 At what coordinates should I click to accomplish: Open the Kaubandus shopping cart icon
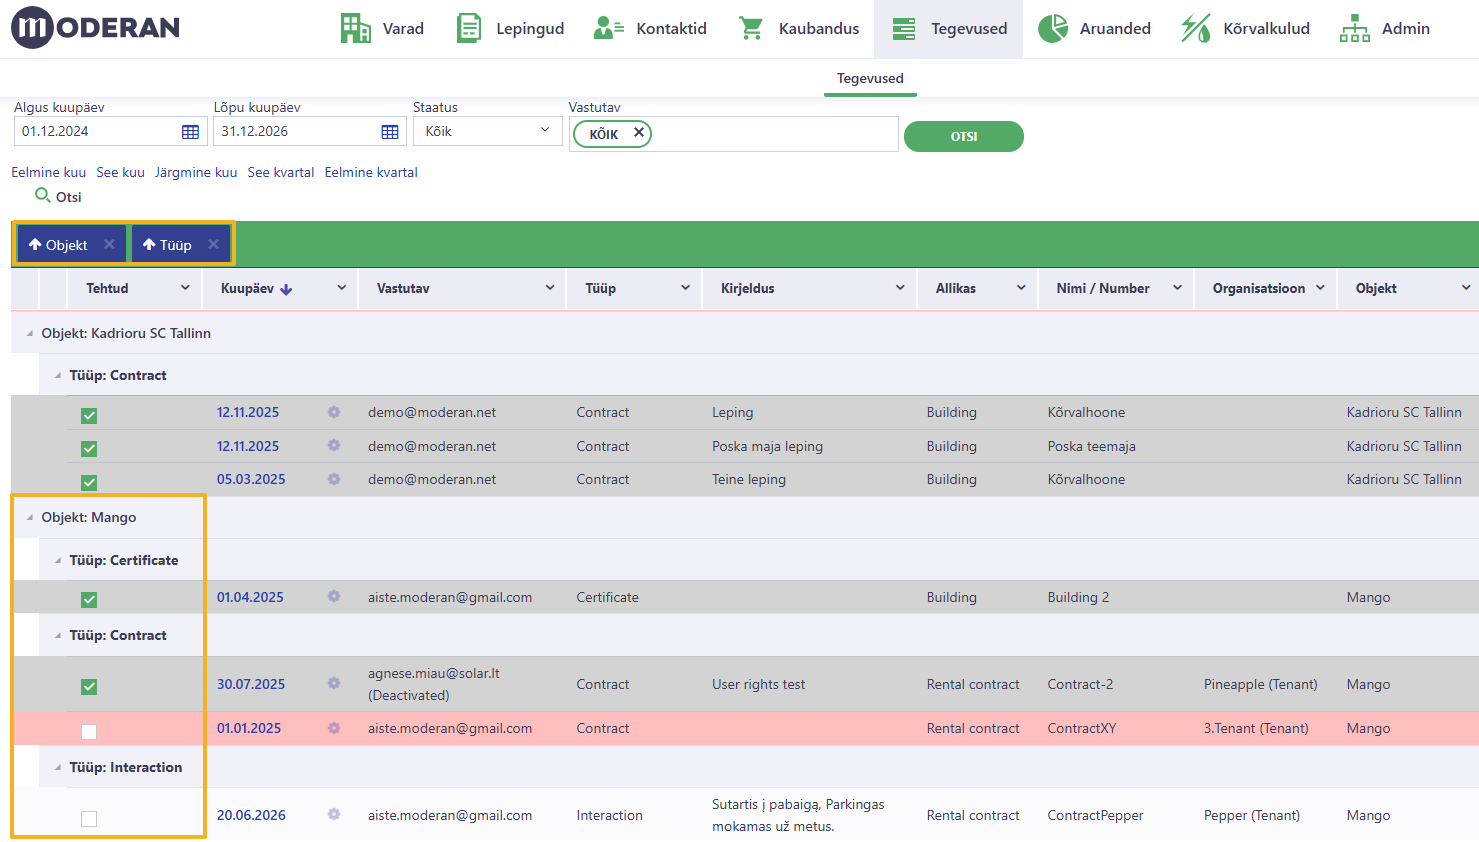(x=751, y=28)
